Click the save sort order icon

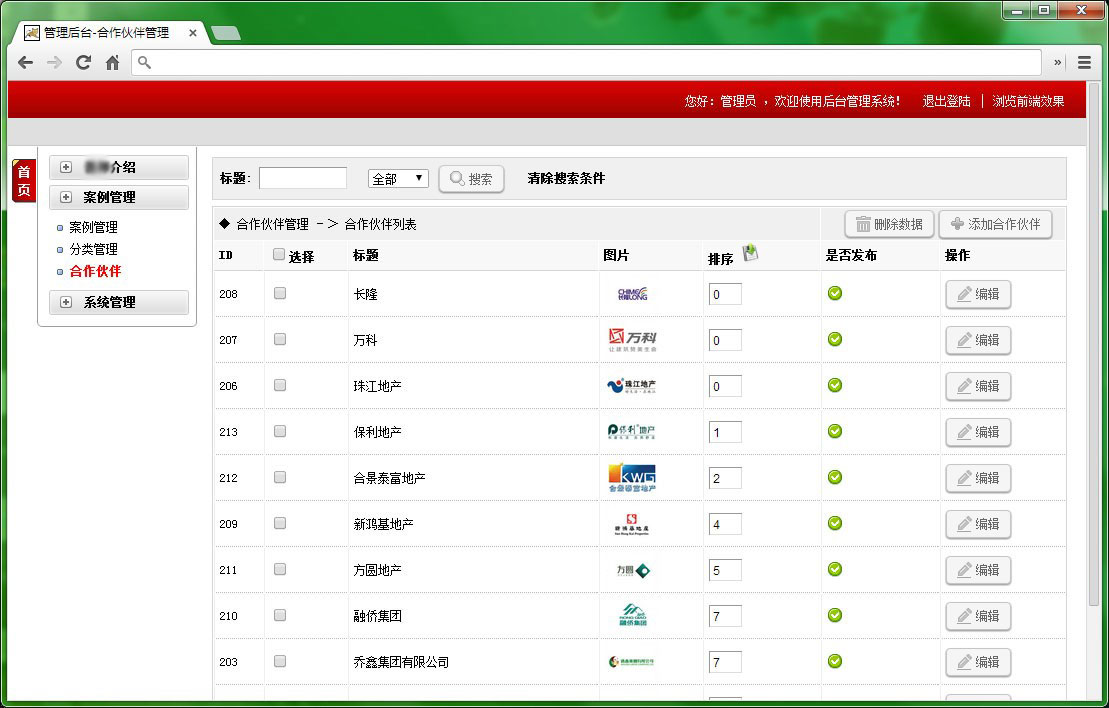tap(750, 253)
